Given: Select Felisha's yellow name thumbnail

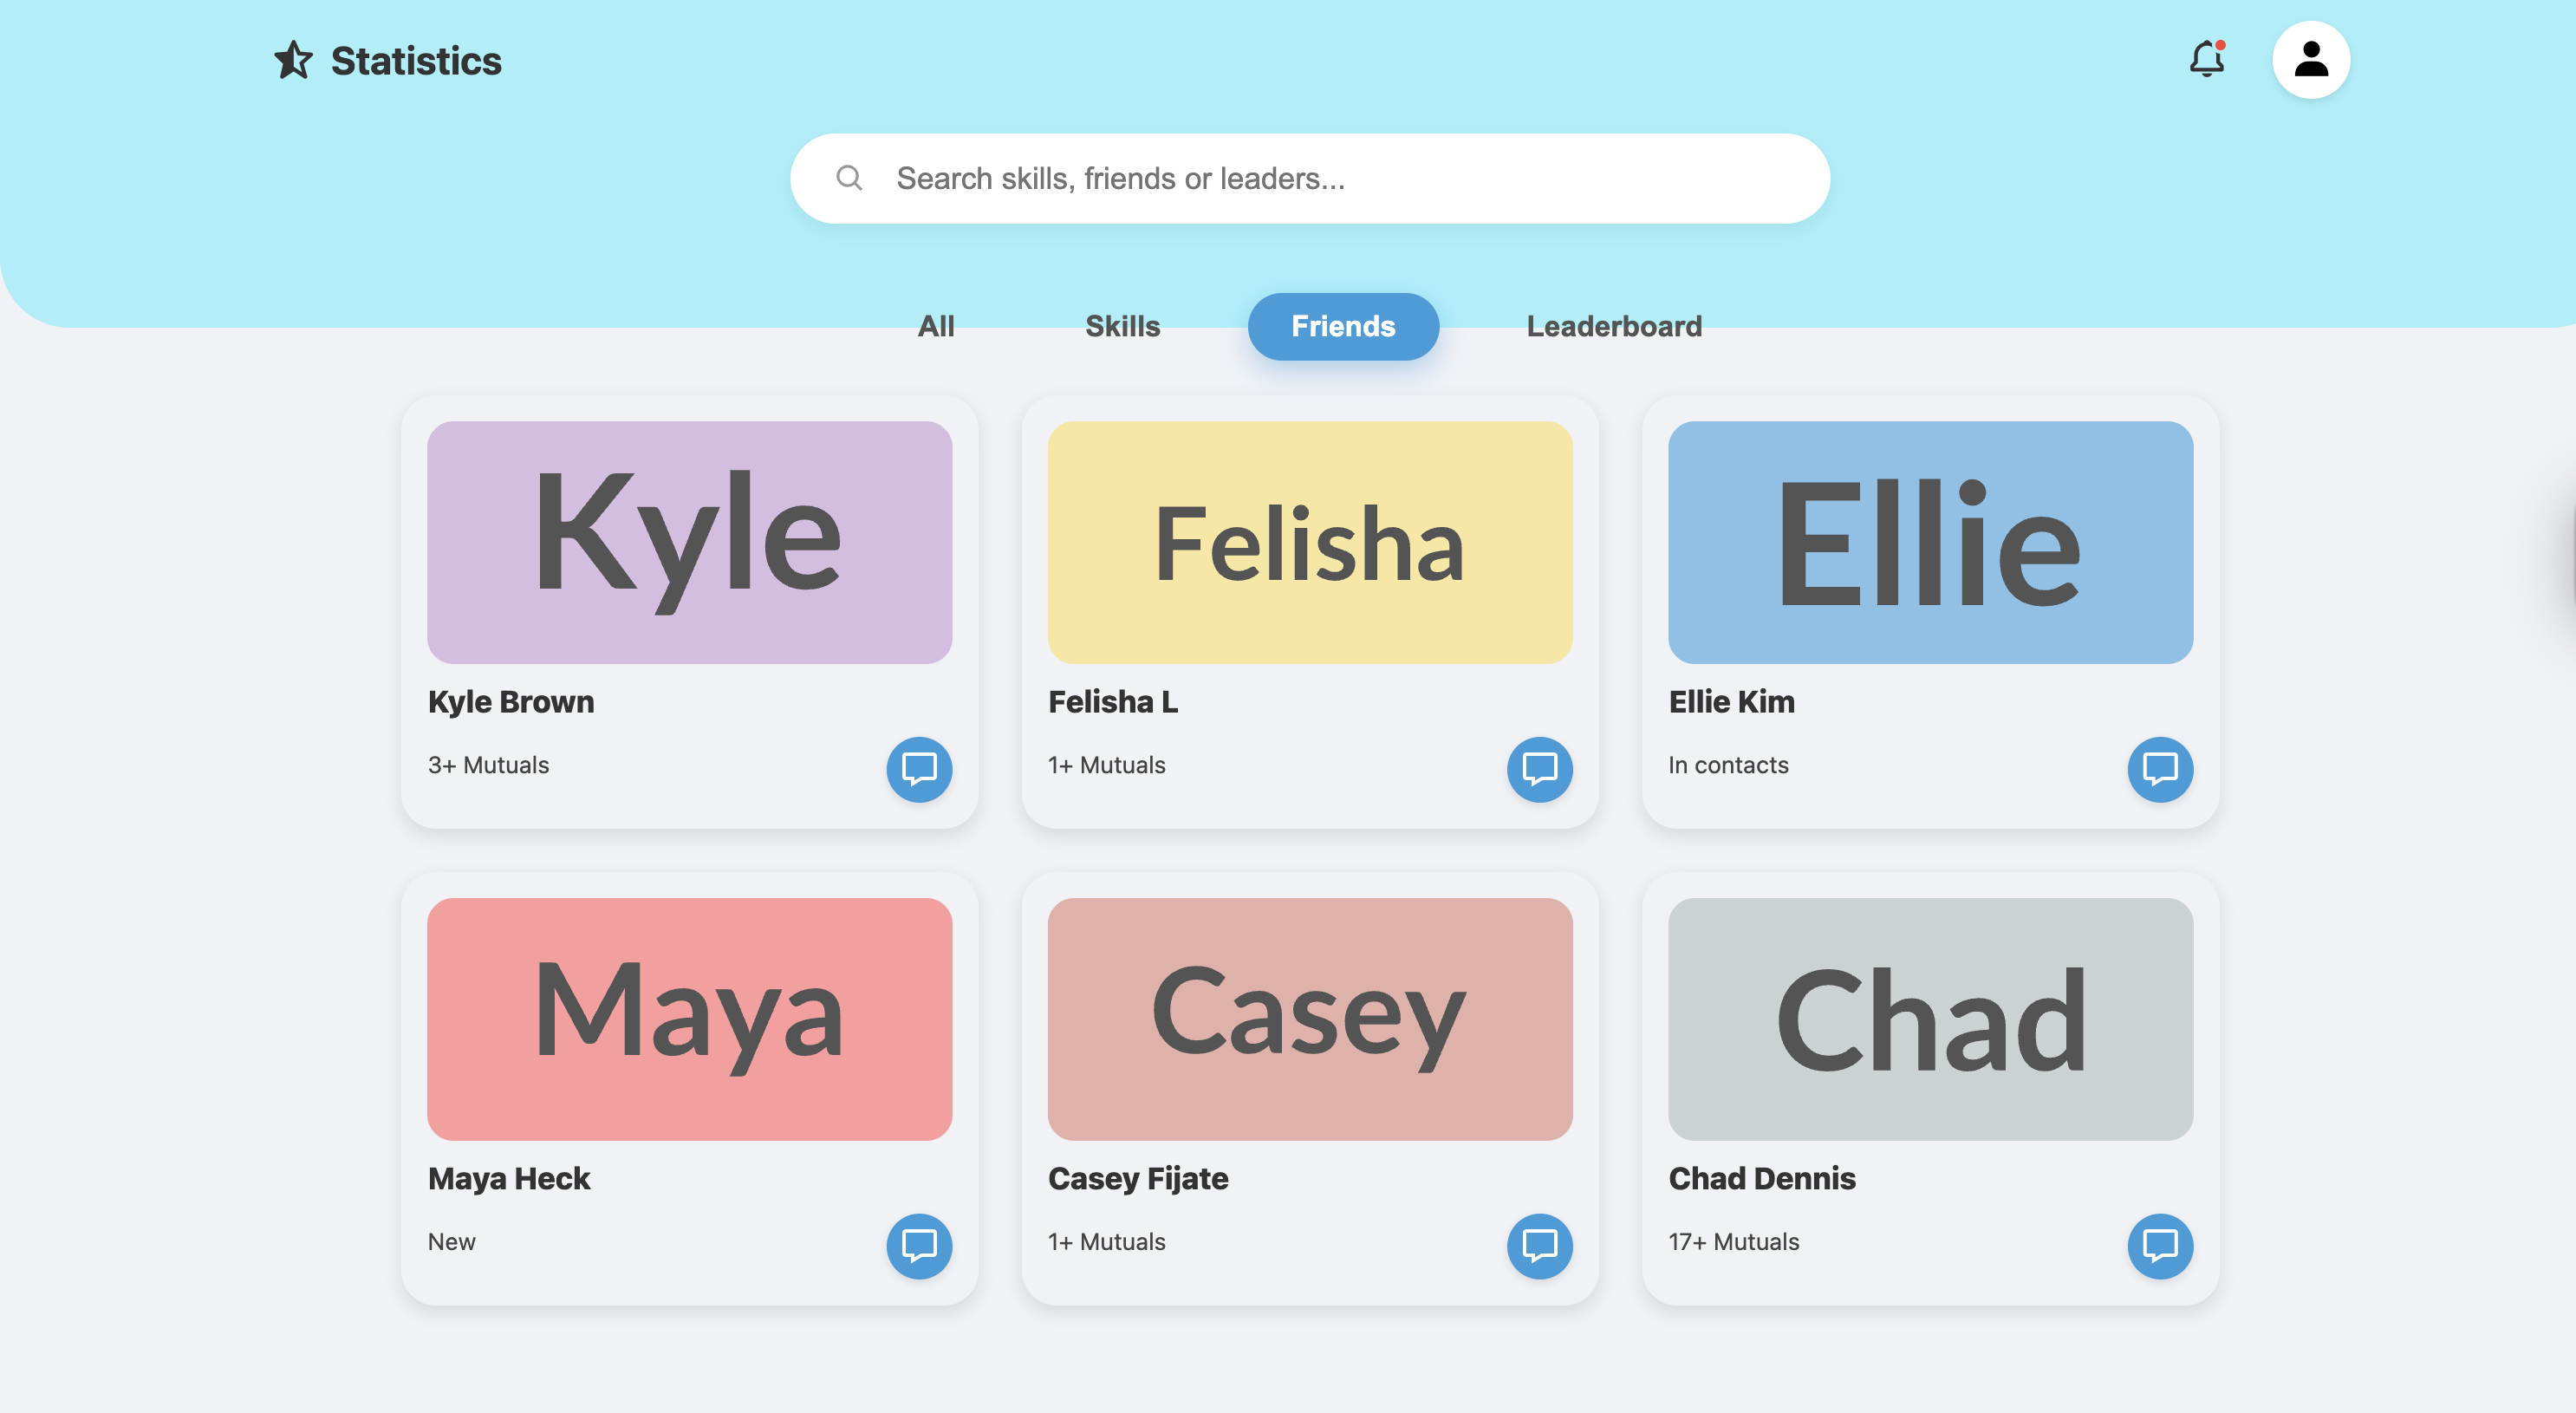Looking at the screenshot, I should [1309, 542].
